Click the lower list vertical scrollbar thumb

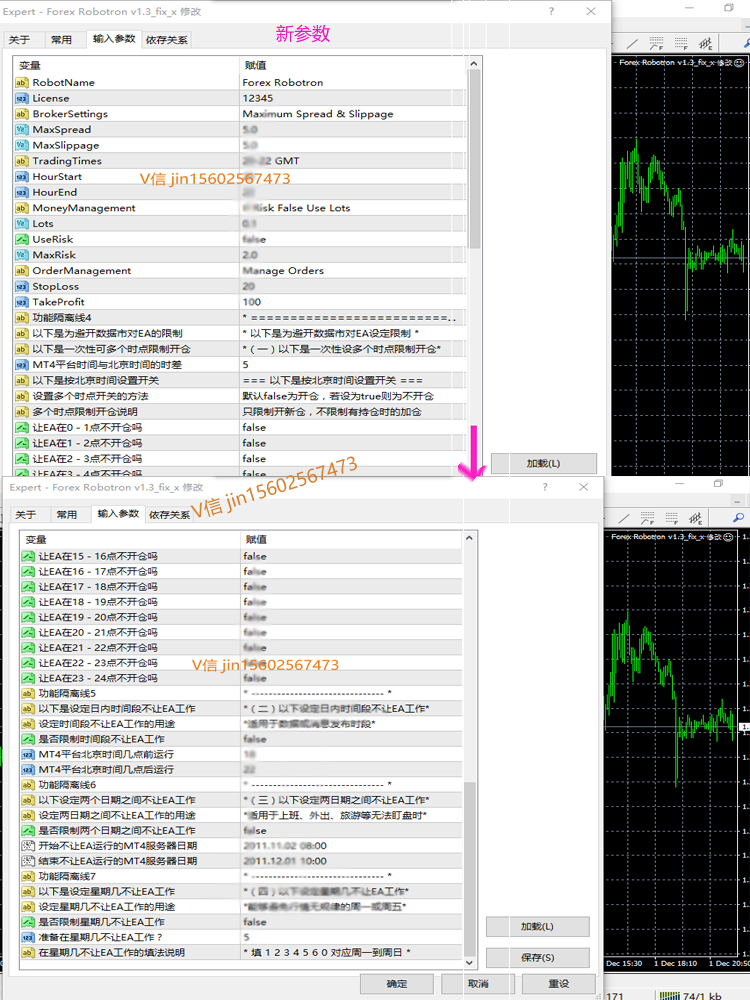(x=469, y=869)
